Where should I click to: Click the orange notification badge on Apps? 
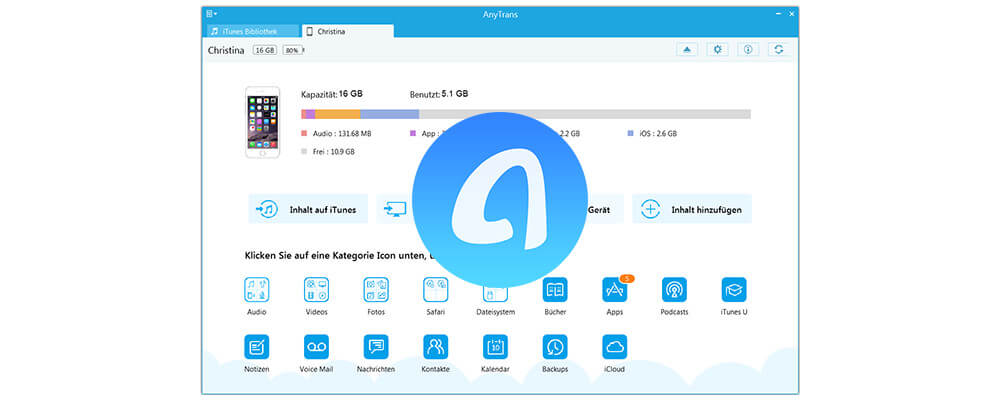tap(628, 278)
